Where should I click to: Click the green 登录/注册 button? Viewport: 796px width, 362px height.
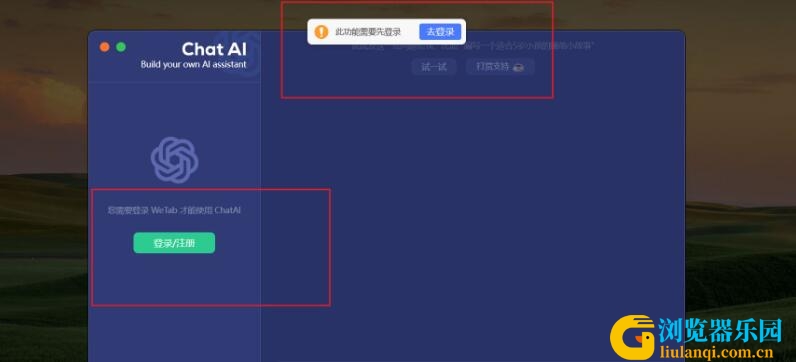tap(174, 243)
